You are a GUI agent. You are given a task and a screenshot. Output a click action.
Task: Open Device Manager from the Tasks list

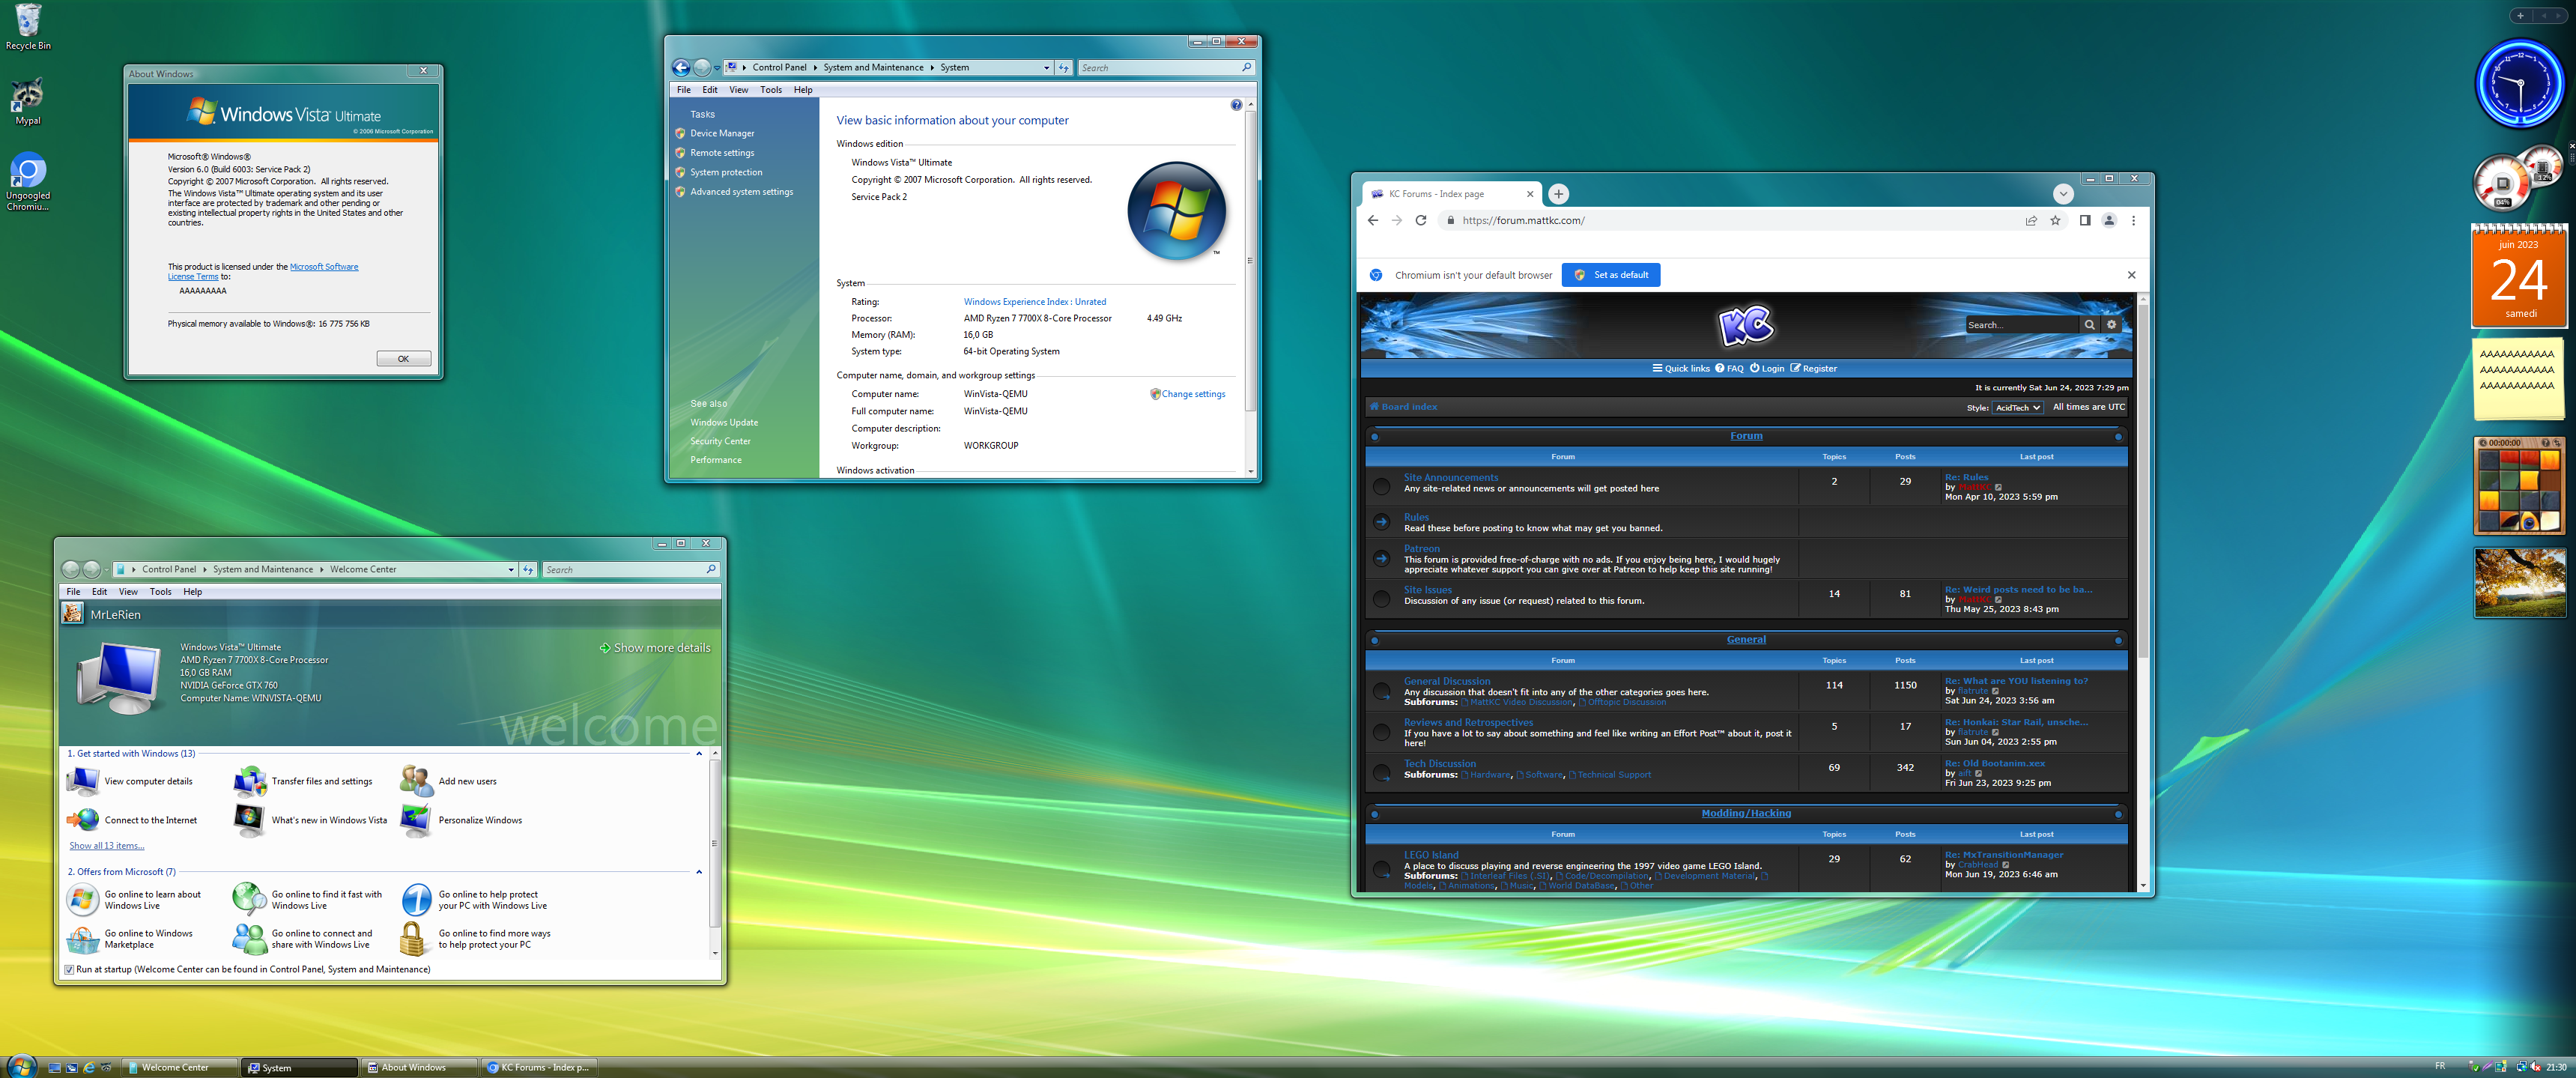(x=722, y=134)
